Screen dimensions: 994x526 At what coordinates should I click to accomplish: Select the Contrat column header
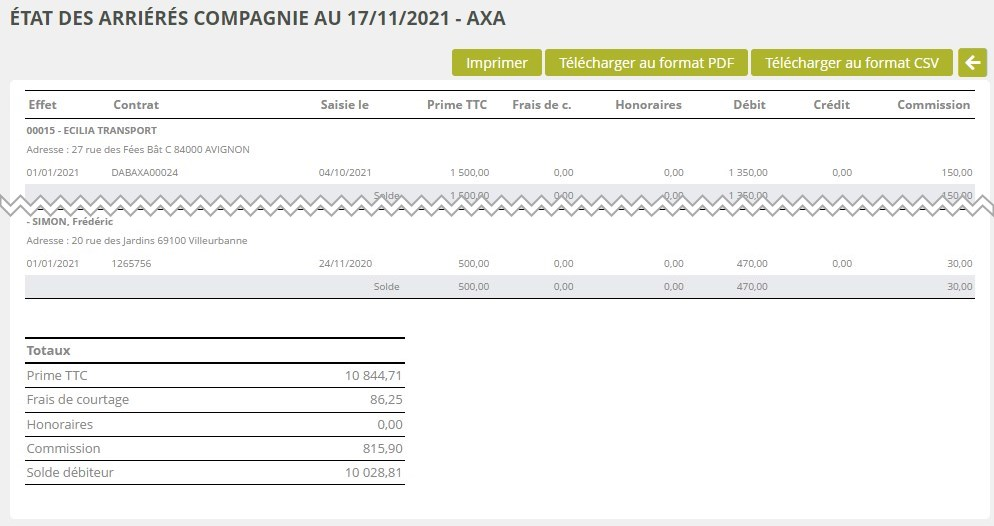(x=136, y=105)
